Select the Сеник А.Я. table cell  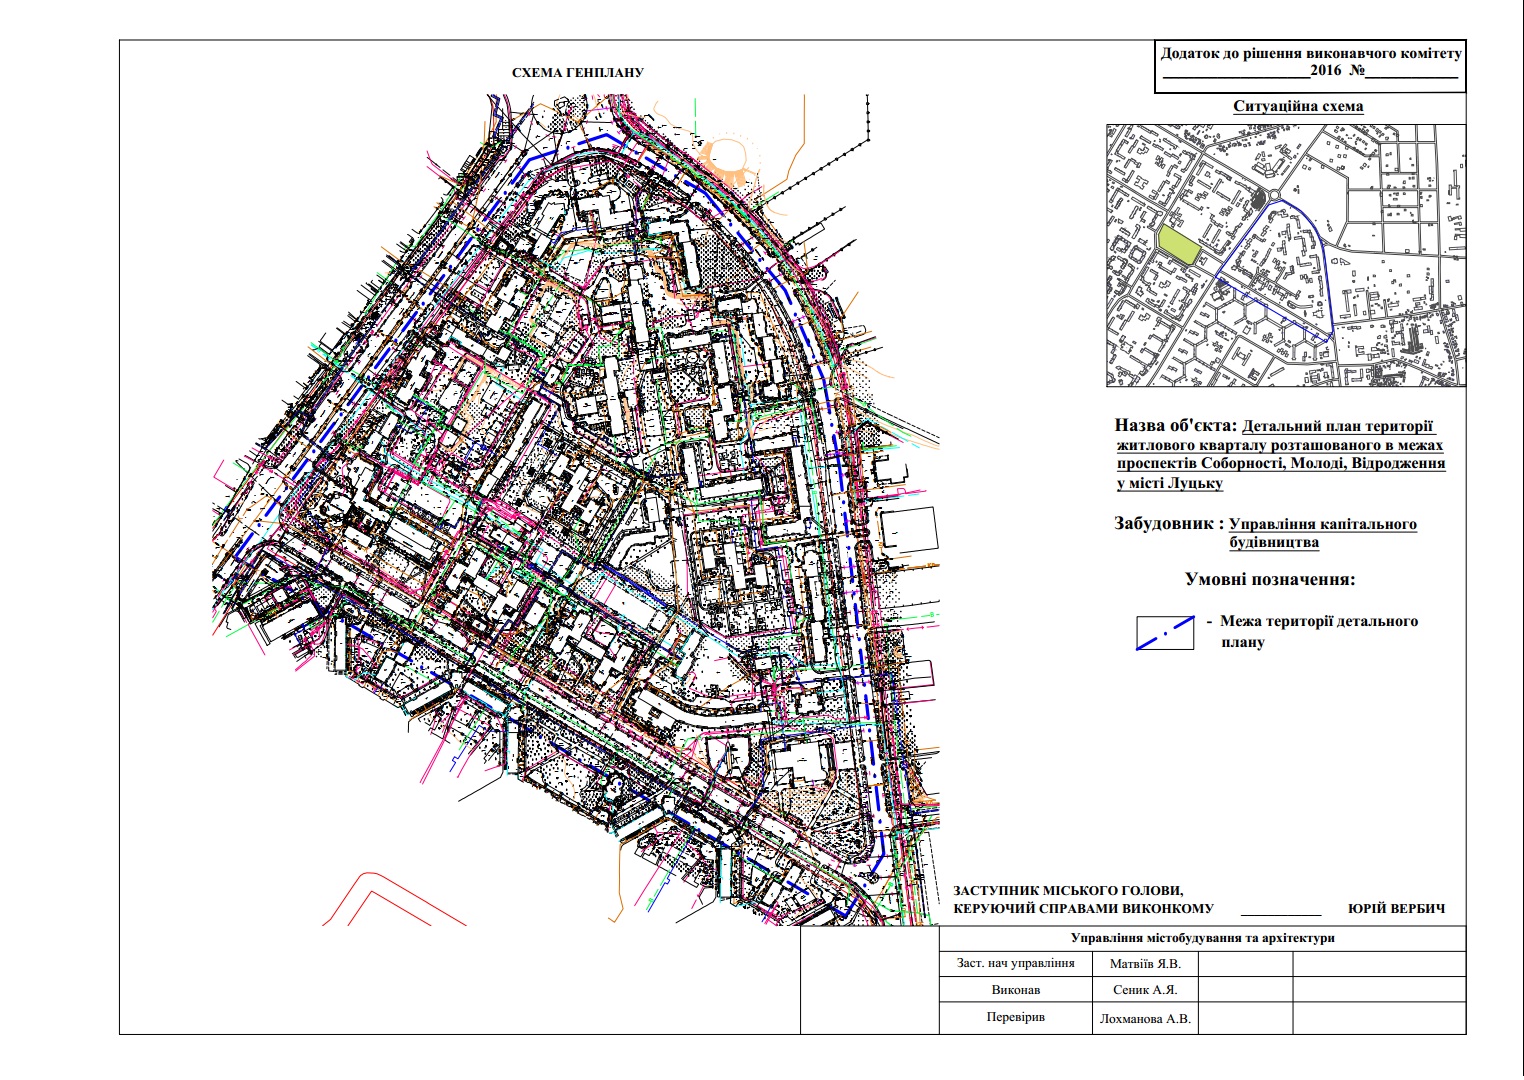pos(1145,990)
